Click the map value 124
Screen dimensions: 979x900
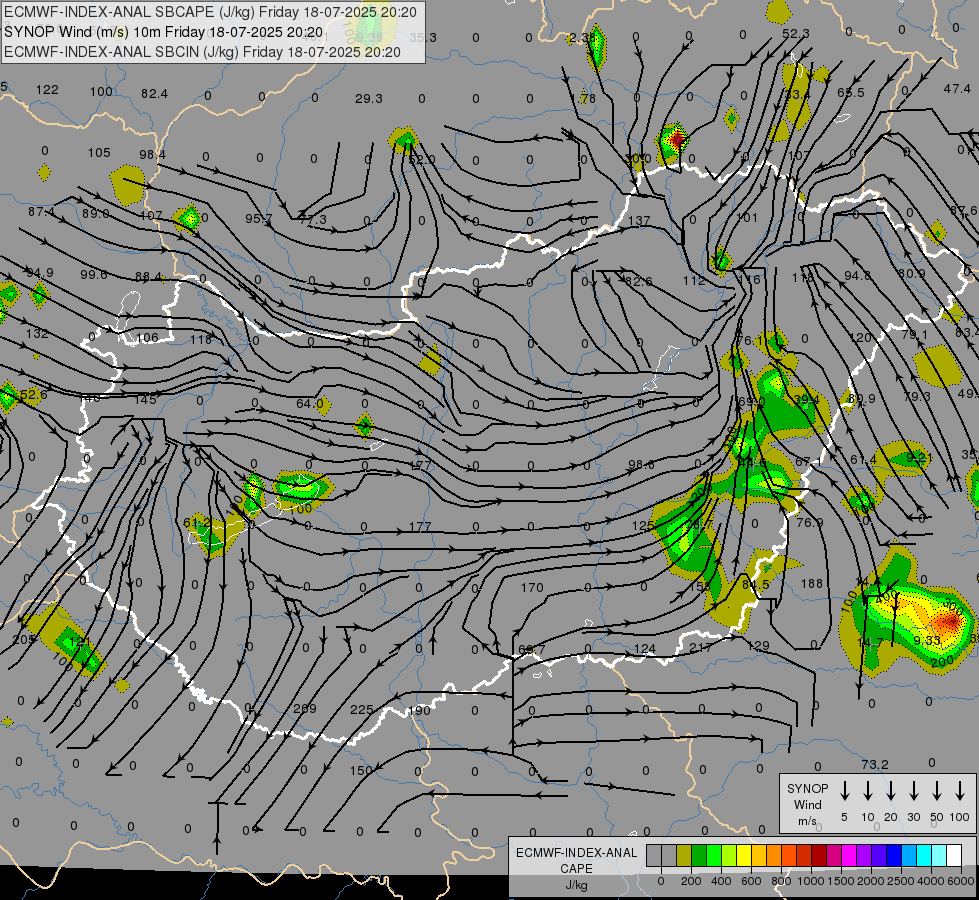click(644, 650)
